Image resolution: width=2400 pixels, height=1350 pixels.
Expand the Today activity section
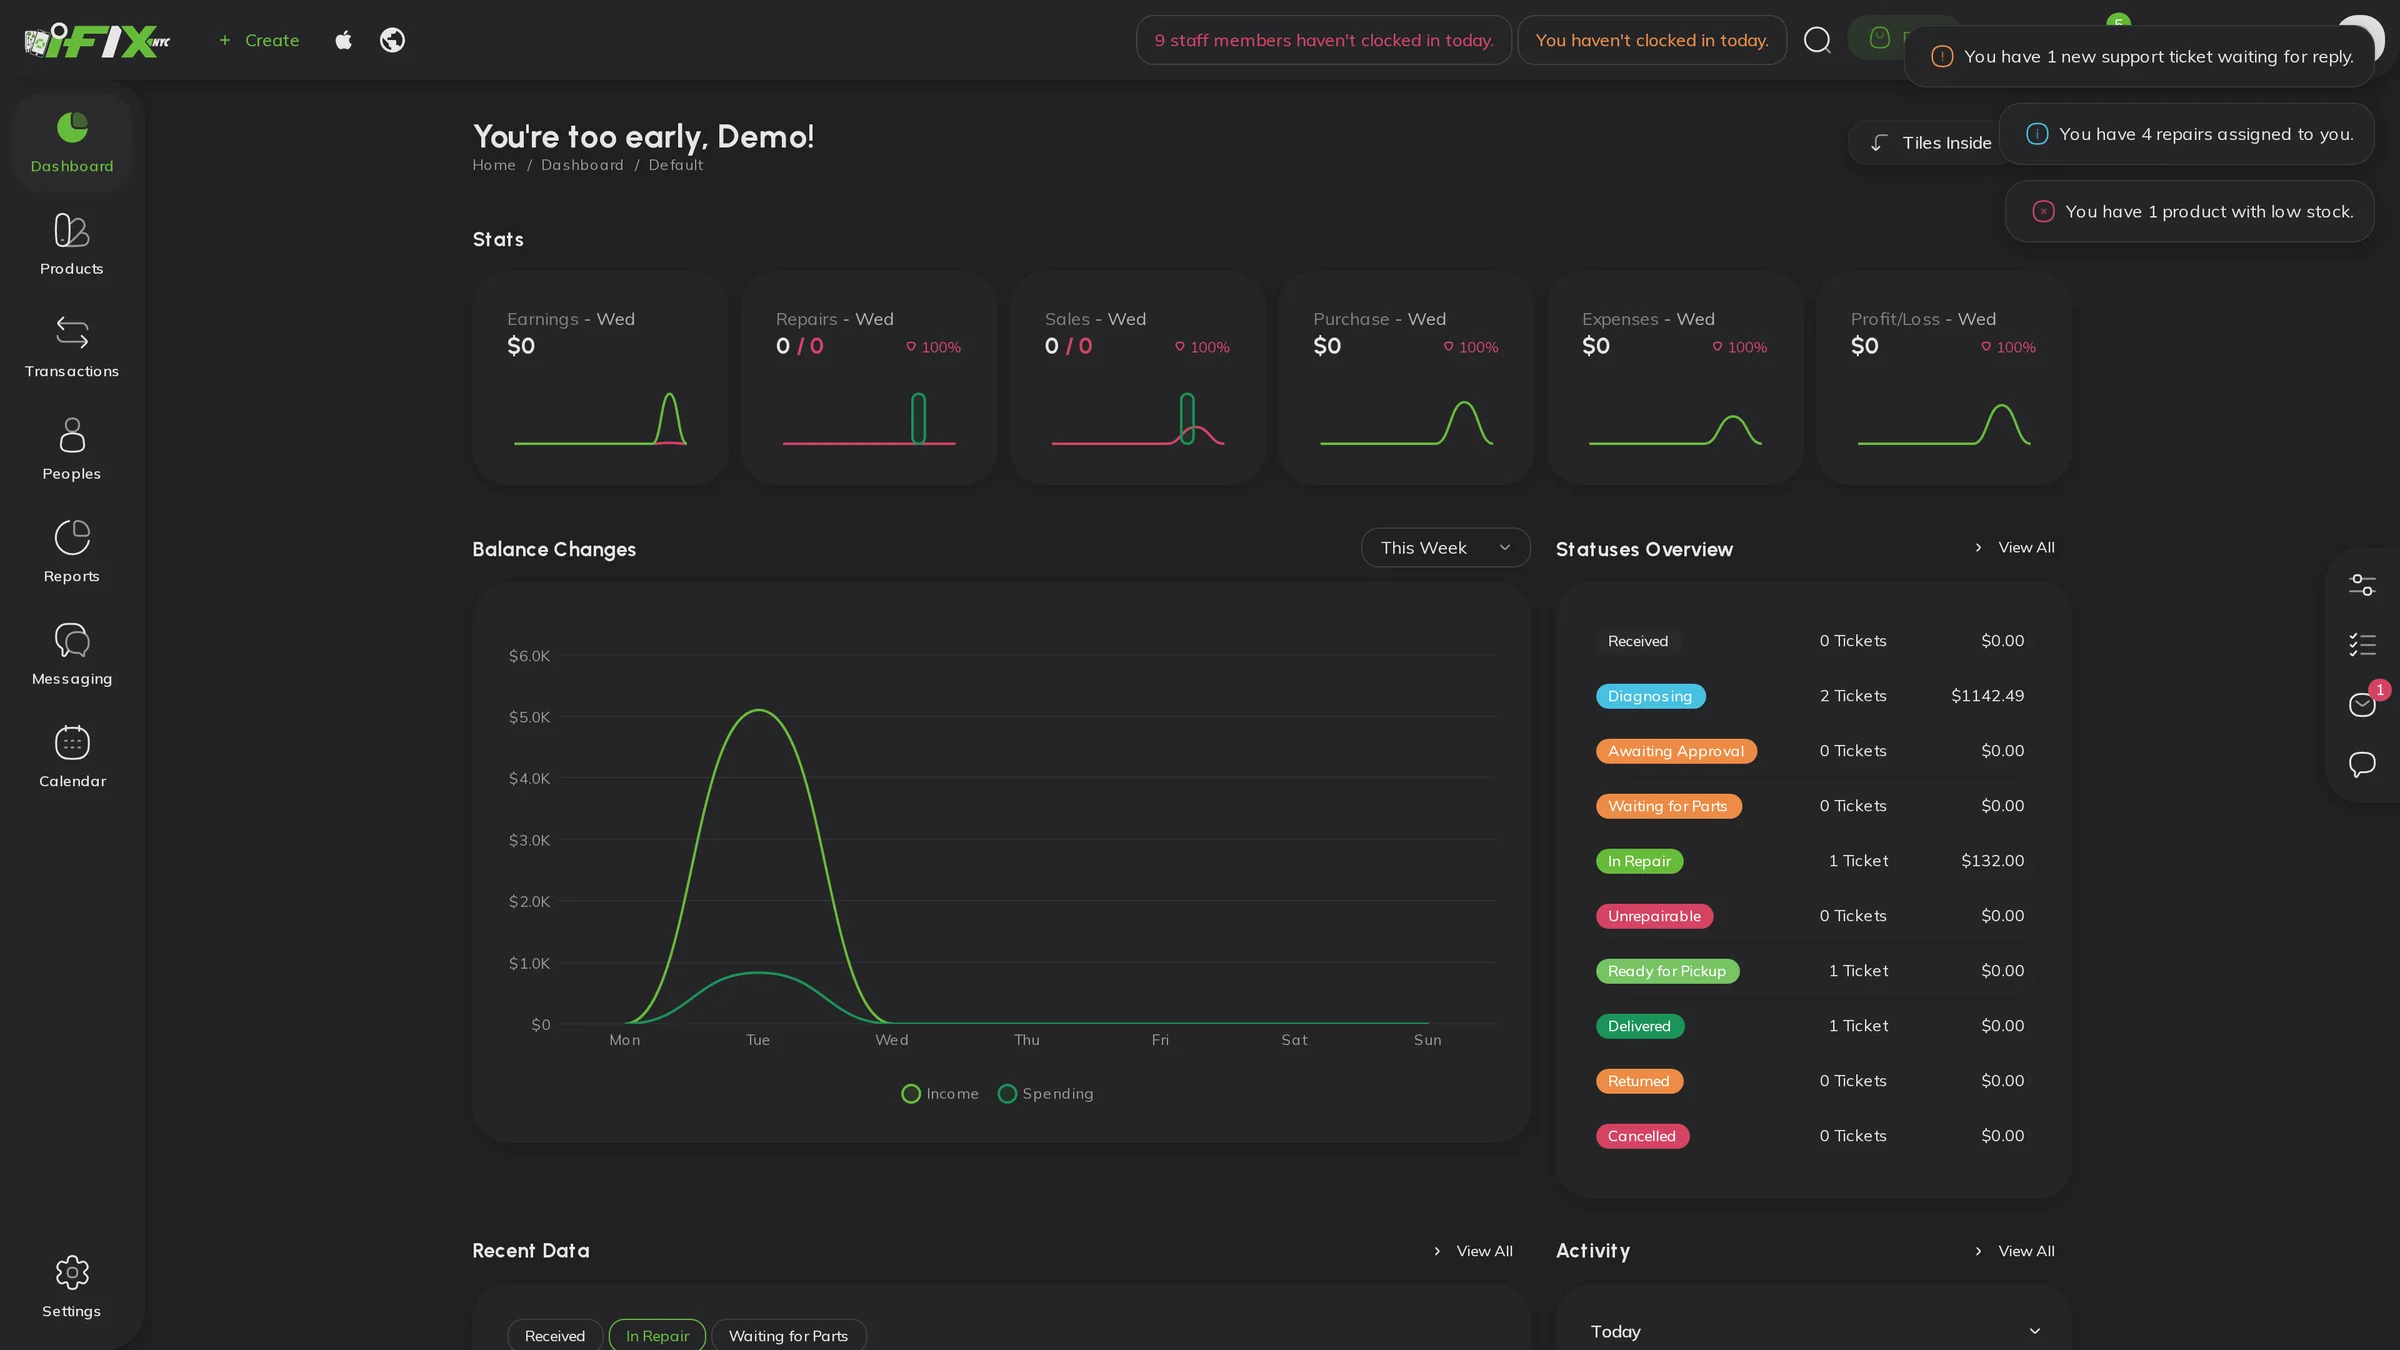tap(1813, 1332)
